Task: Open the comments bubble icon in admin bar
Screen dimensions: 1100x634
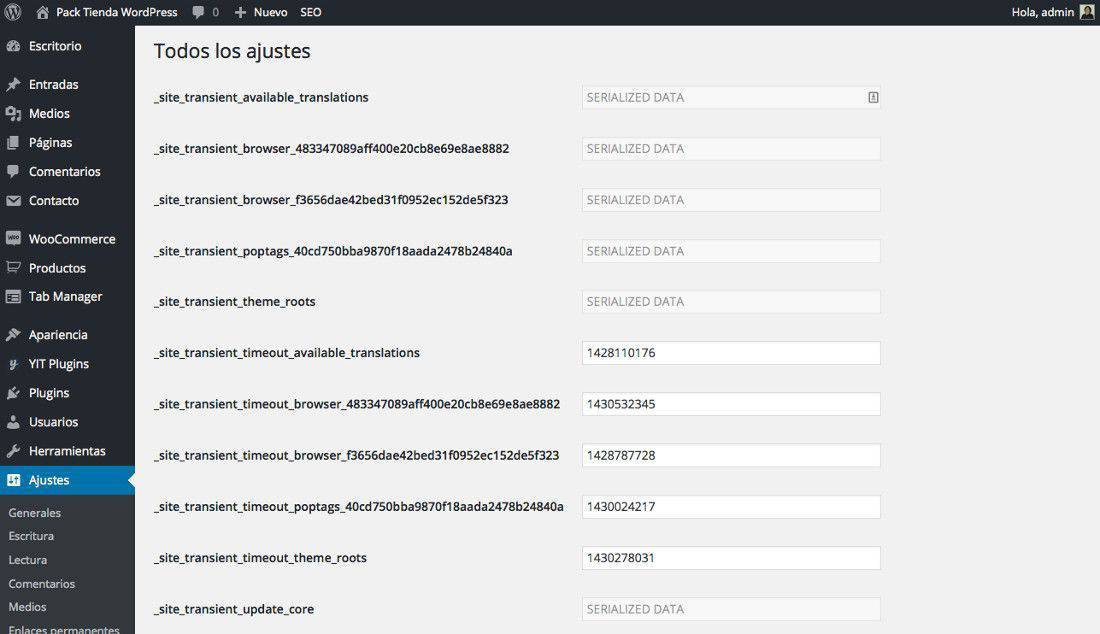Action: pyautogui.click(x=199, y=12)
